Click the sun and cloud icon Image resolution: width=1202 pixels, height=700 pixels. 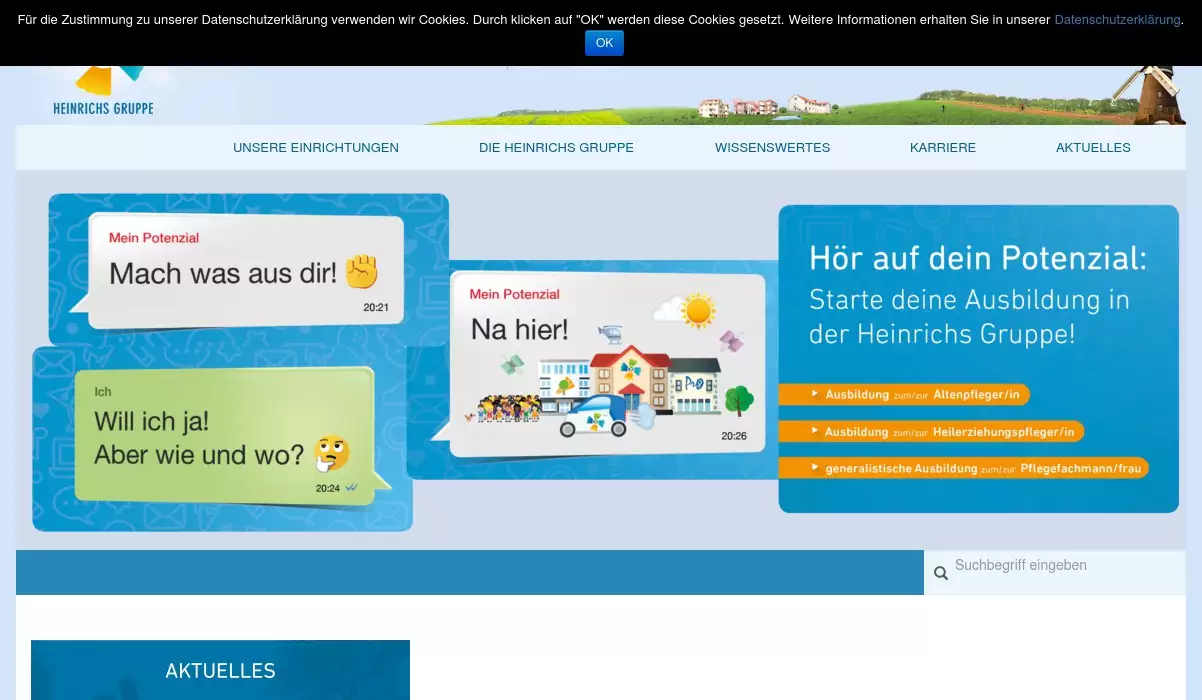(687, 311)
